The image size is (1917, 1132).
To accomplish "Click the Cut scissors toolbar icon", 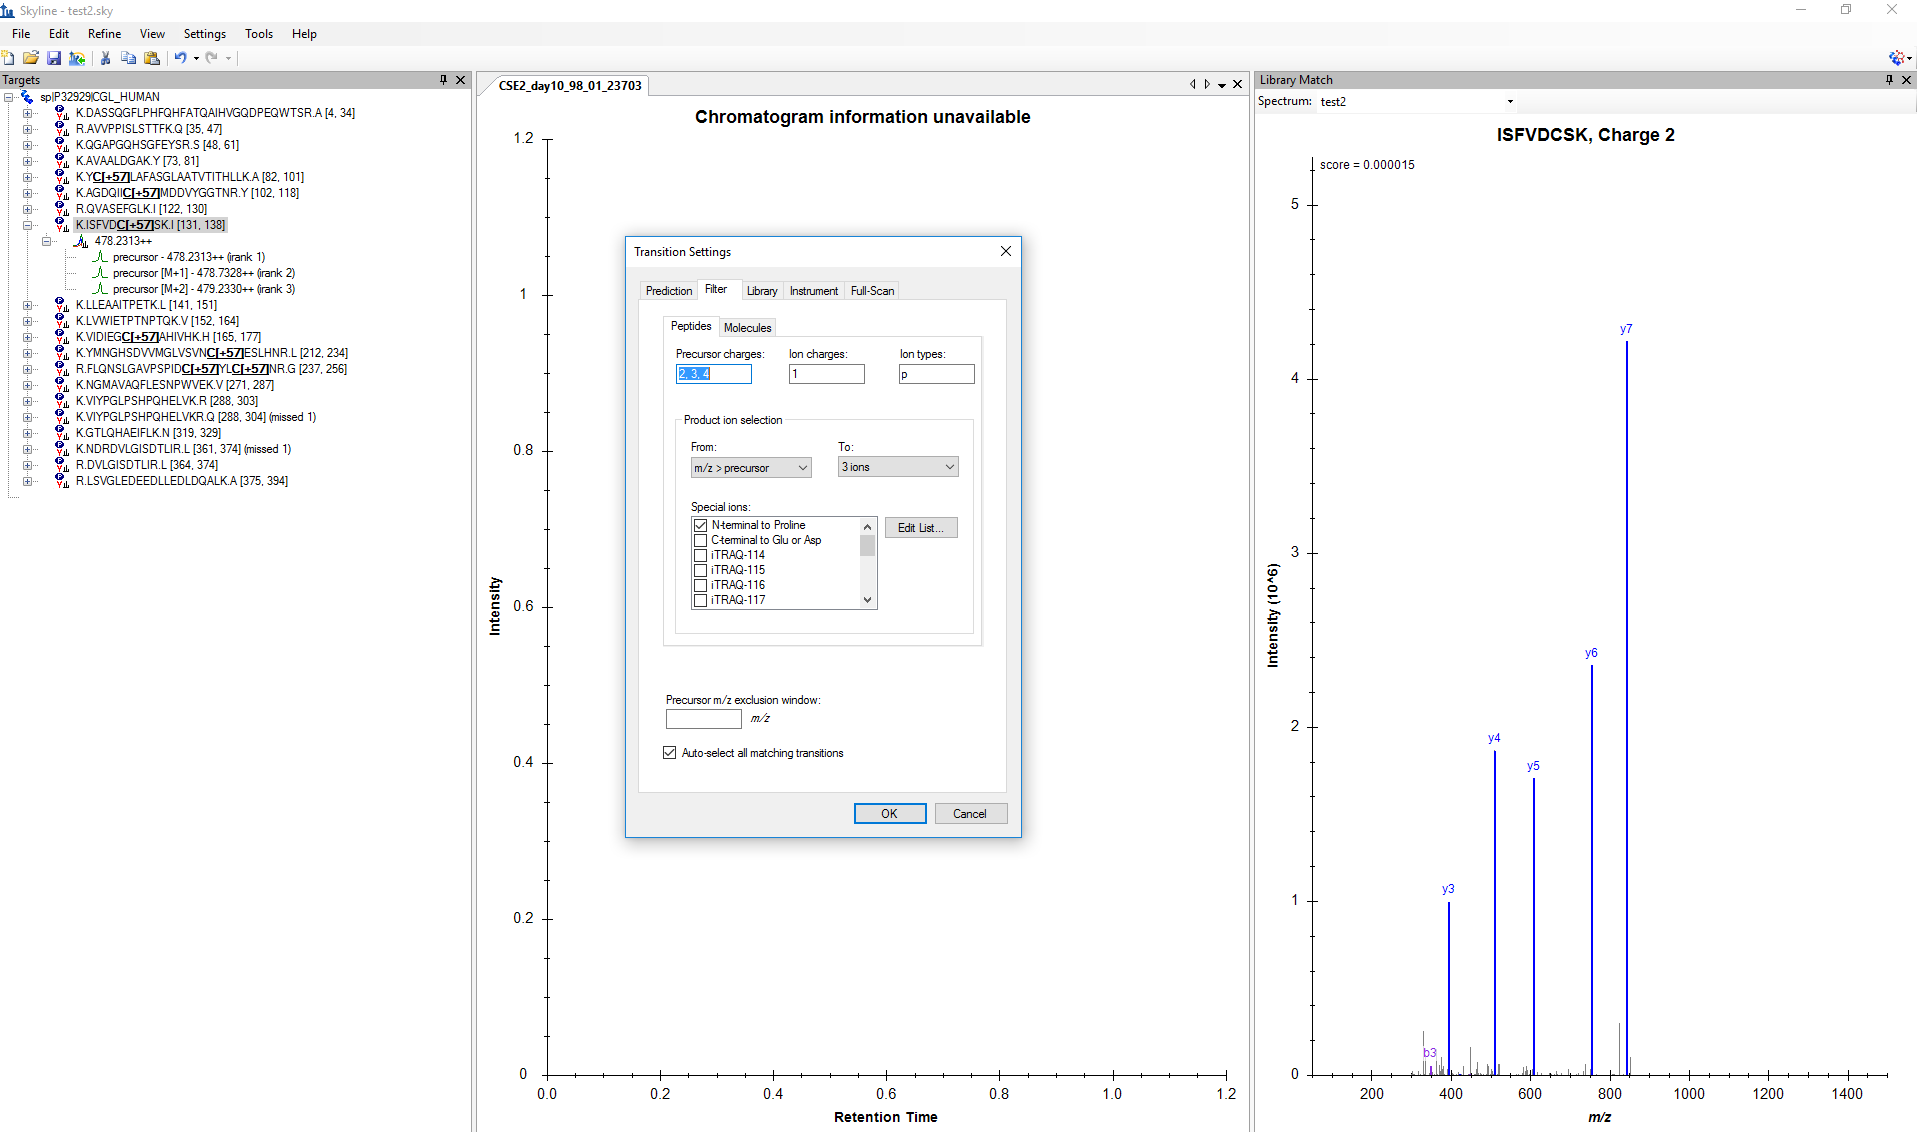I will pyautogui.click(x=105, y=58).
